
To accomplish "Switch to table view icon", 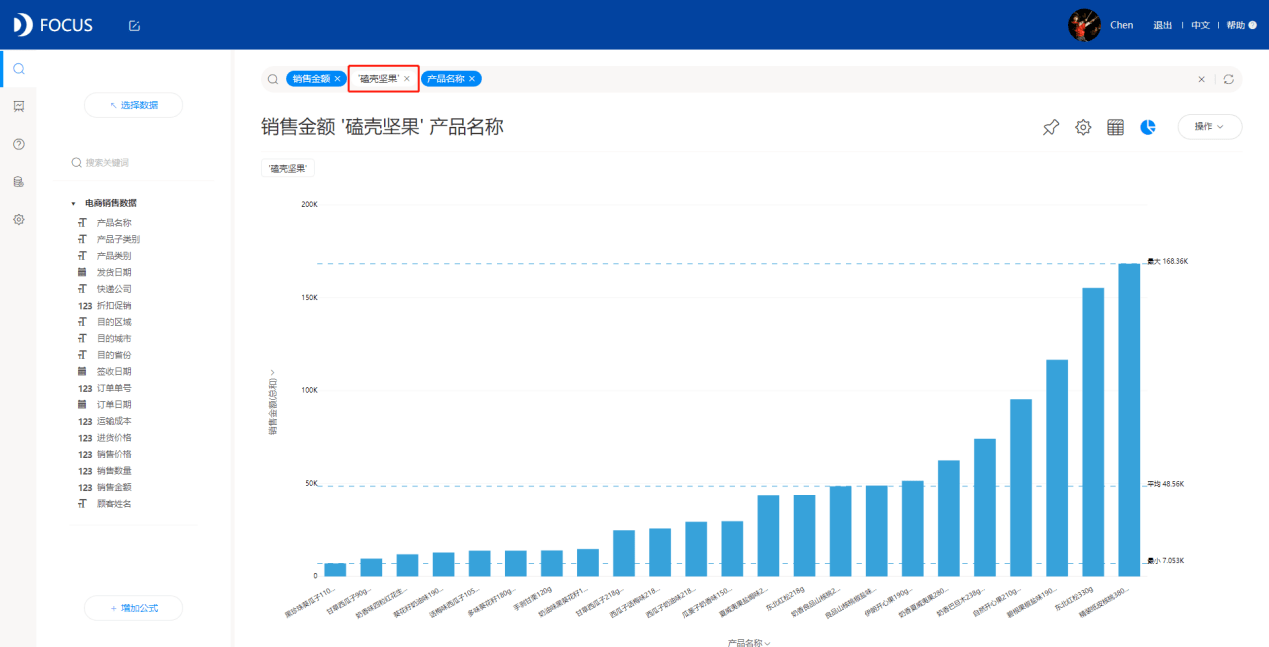I will click(x=1116, y=127).
